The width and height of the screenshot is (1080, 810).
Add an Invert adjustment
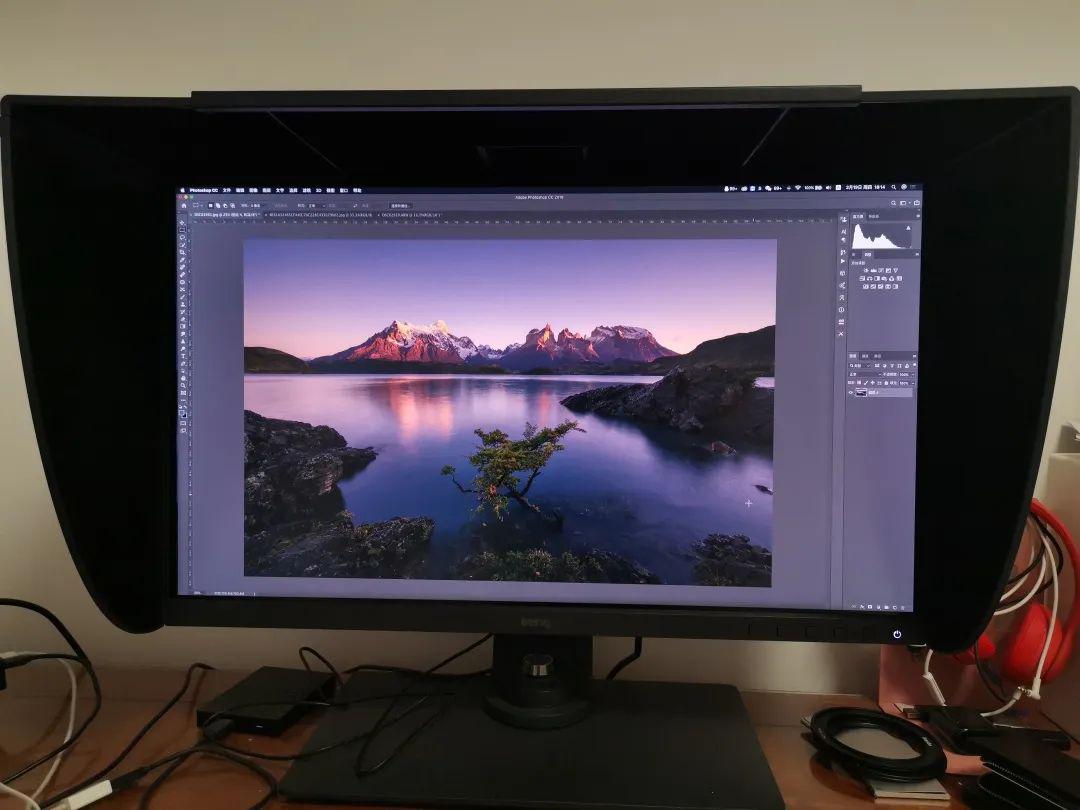pos(866,287)
